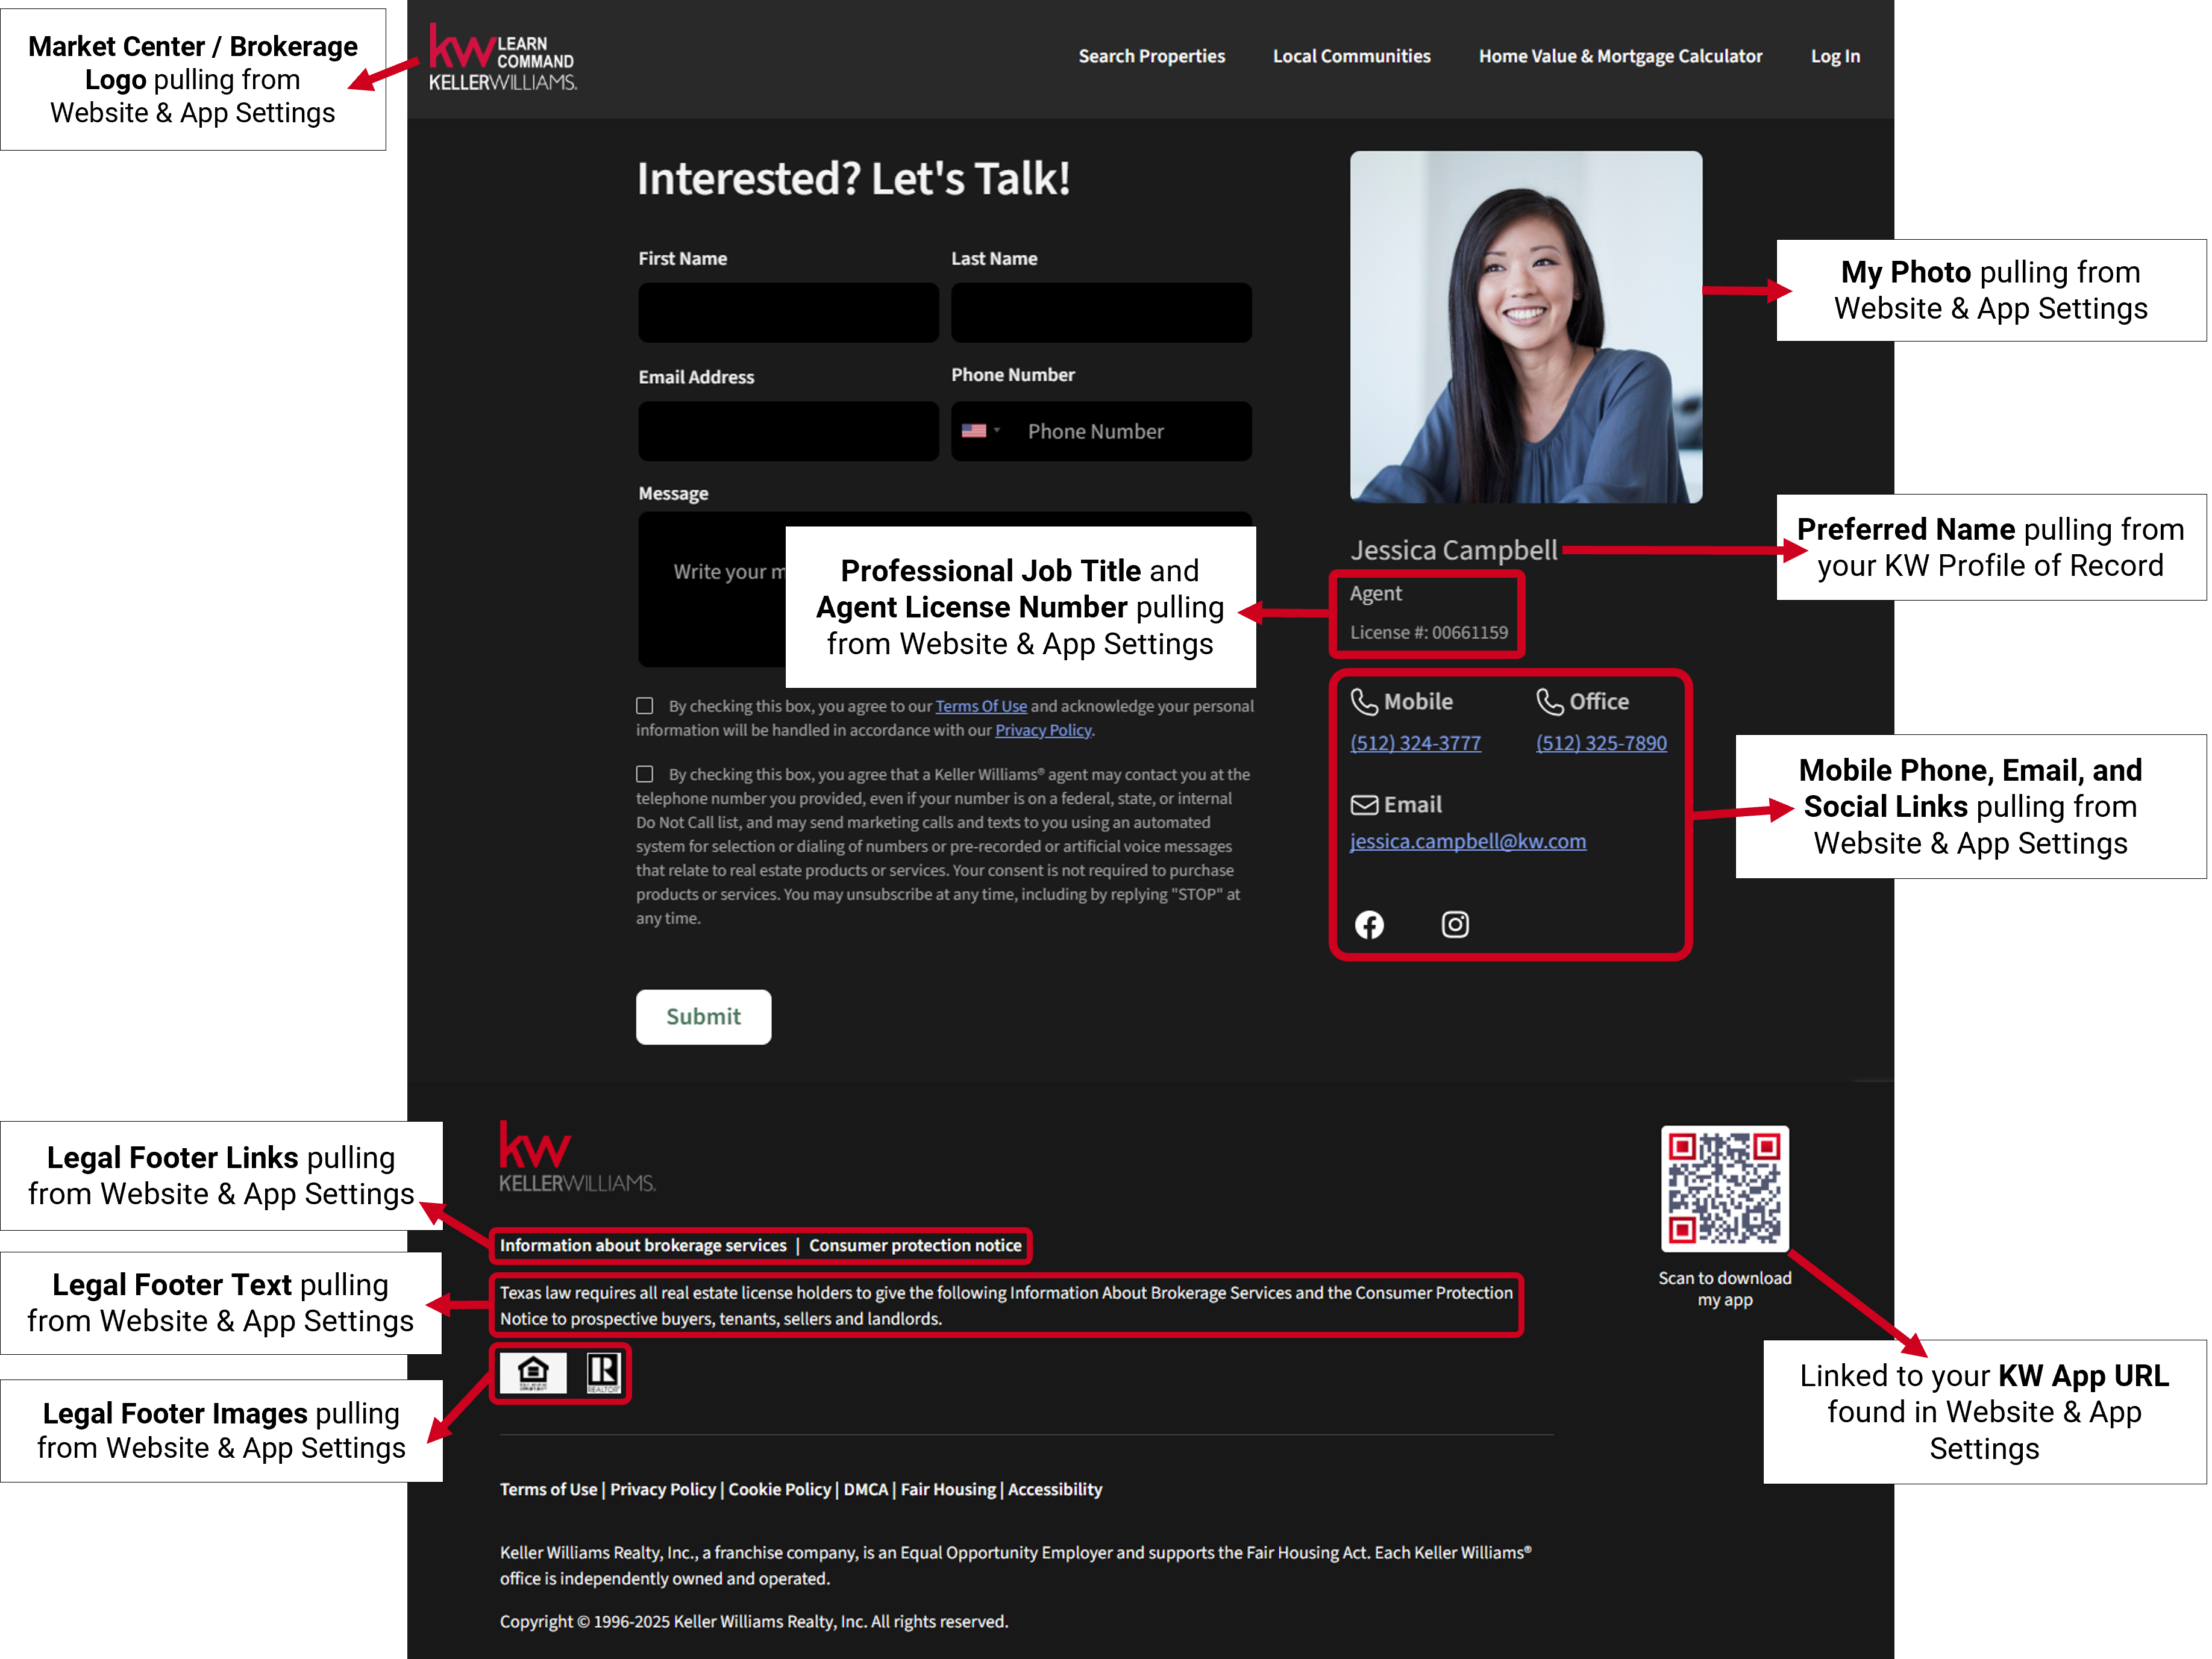Click the QR code to download the app

click(x=1724, y=1188)
